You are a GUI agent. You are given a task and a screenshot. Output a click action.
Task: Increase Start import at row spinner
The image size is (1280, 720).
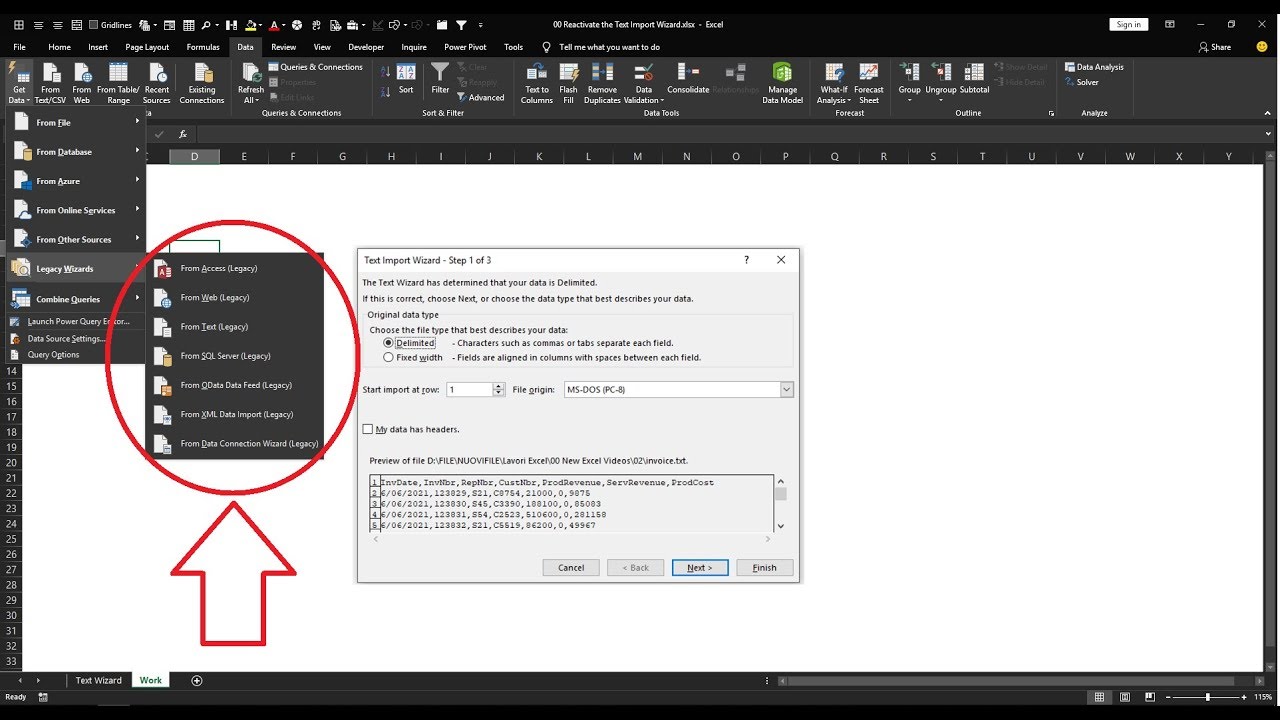click(x=498, y=386)
